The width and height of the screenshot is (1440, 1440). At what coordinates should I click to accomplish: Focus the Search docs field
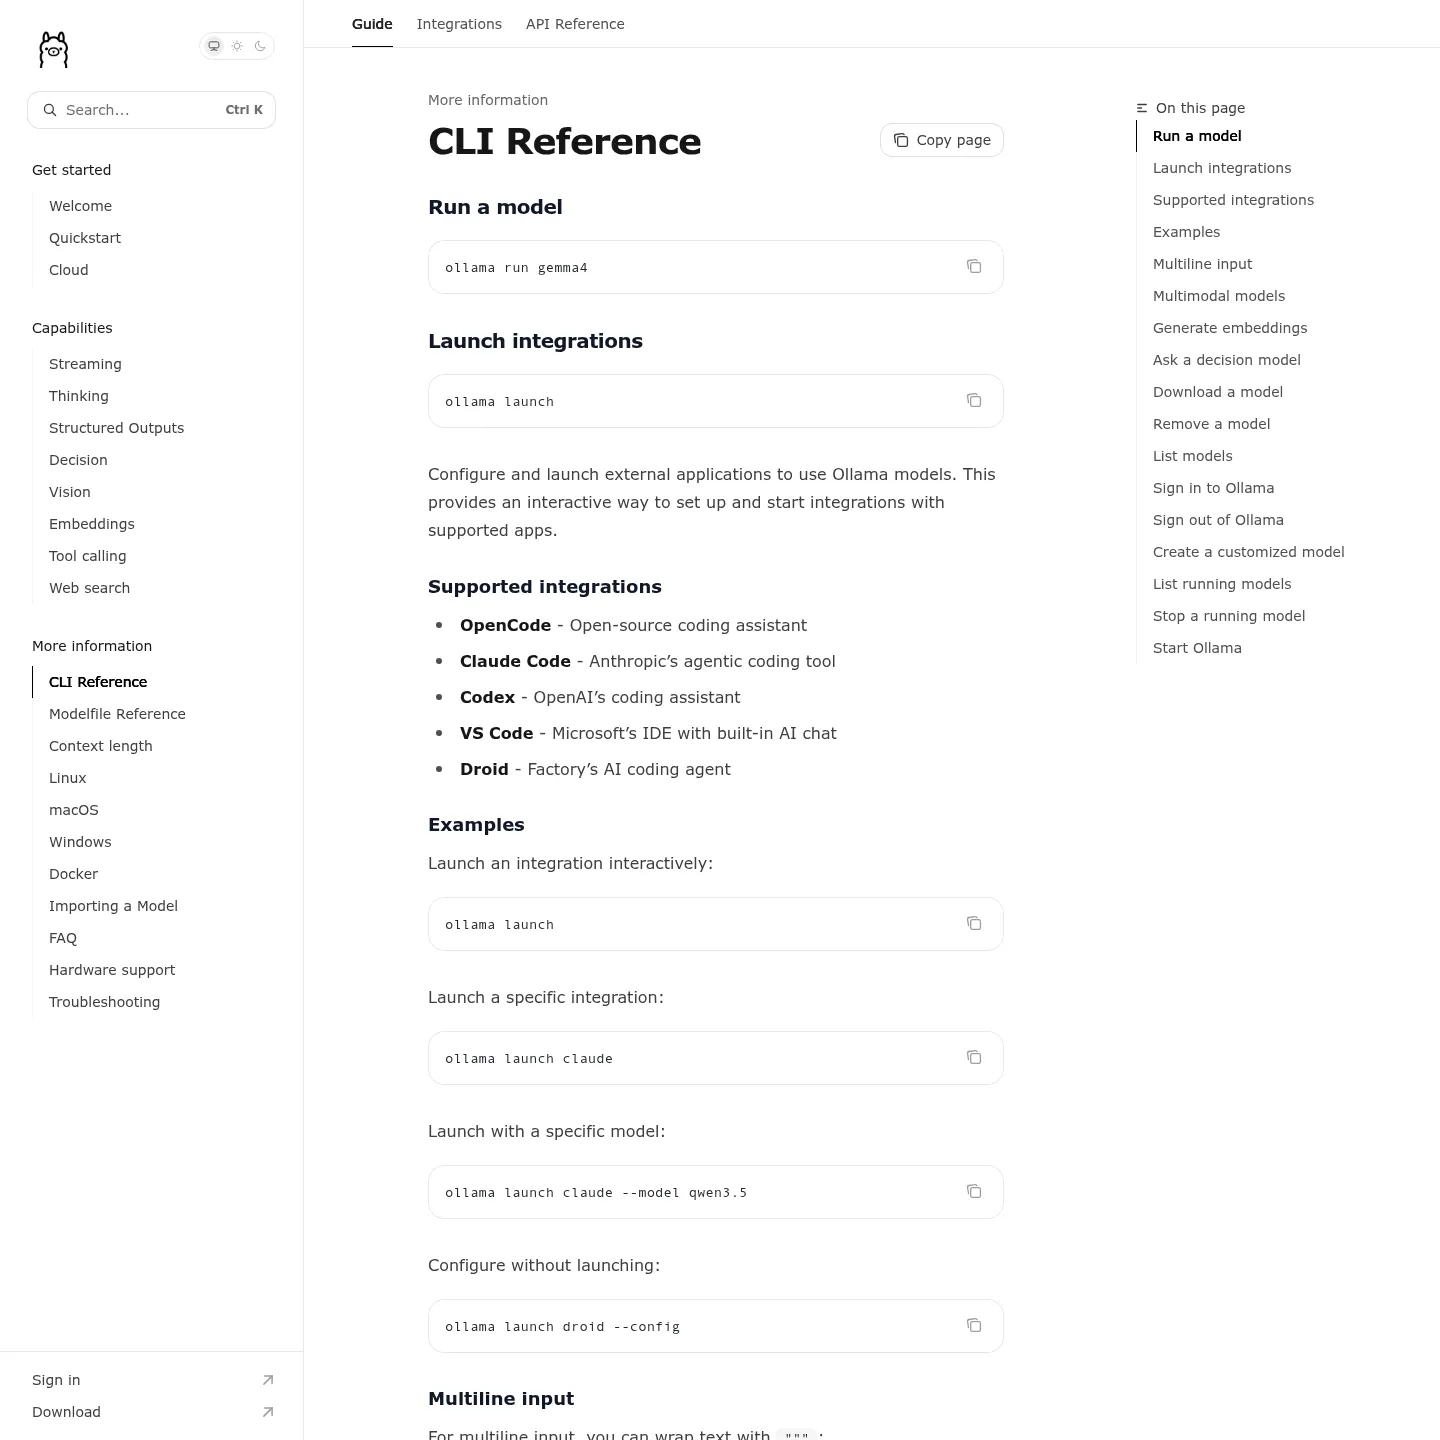(151, 110)
